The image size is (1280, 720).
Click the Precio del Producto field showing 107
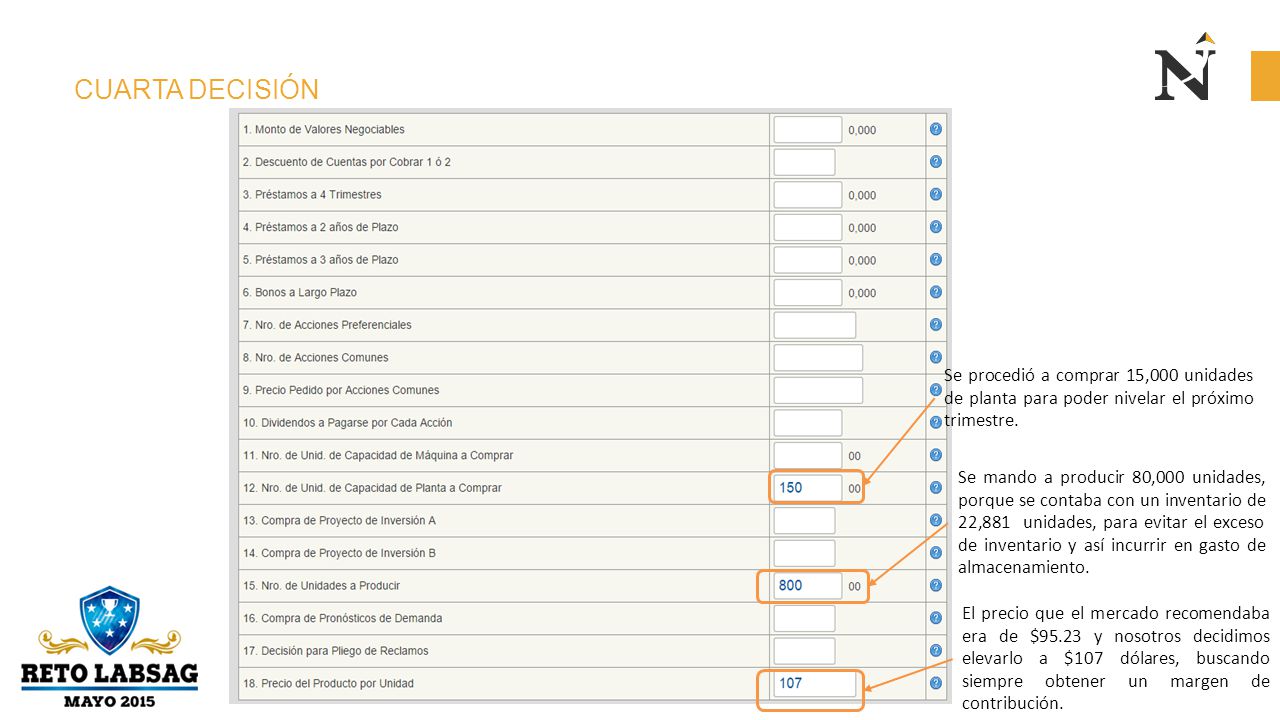815,684
